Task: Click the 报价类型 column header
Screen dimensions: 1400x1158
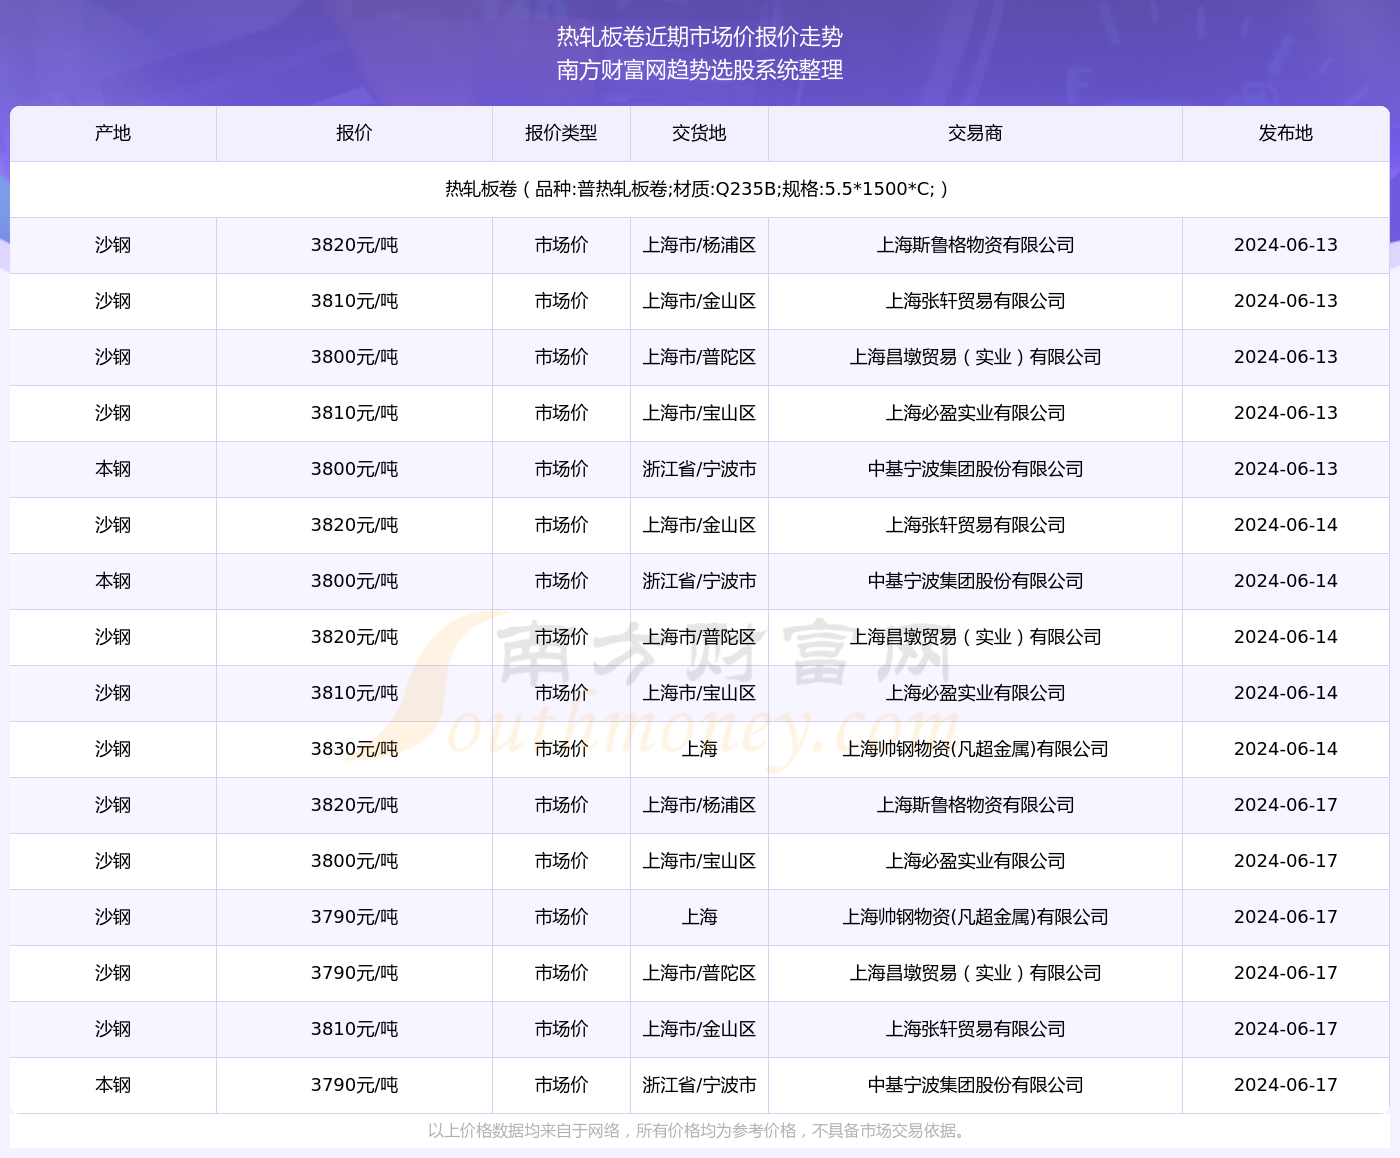Action: coord(561,133)
